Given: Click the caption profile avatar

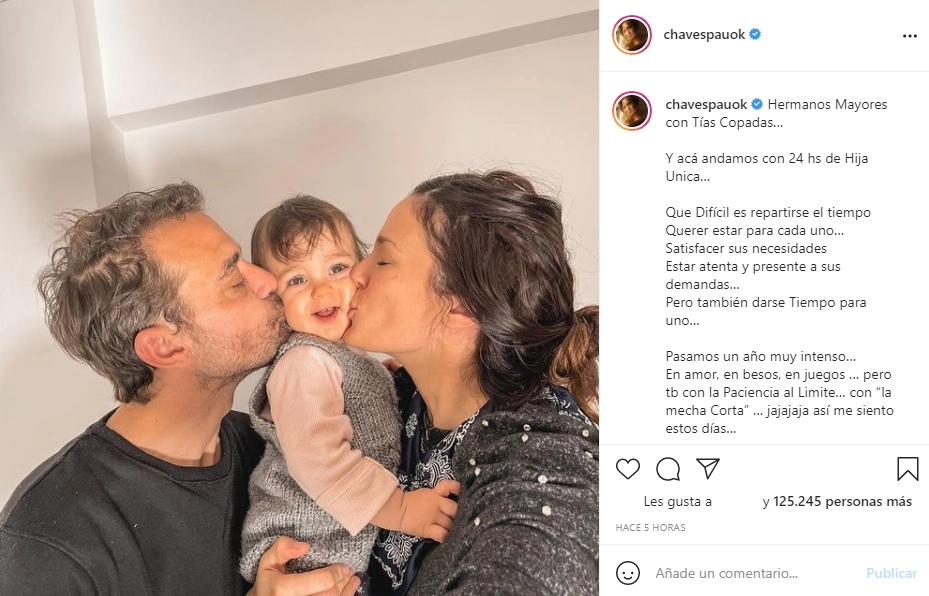Looking at the screenshot, I should point(632,111).
